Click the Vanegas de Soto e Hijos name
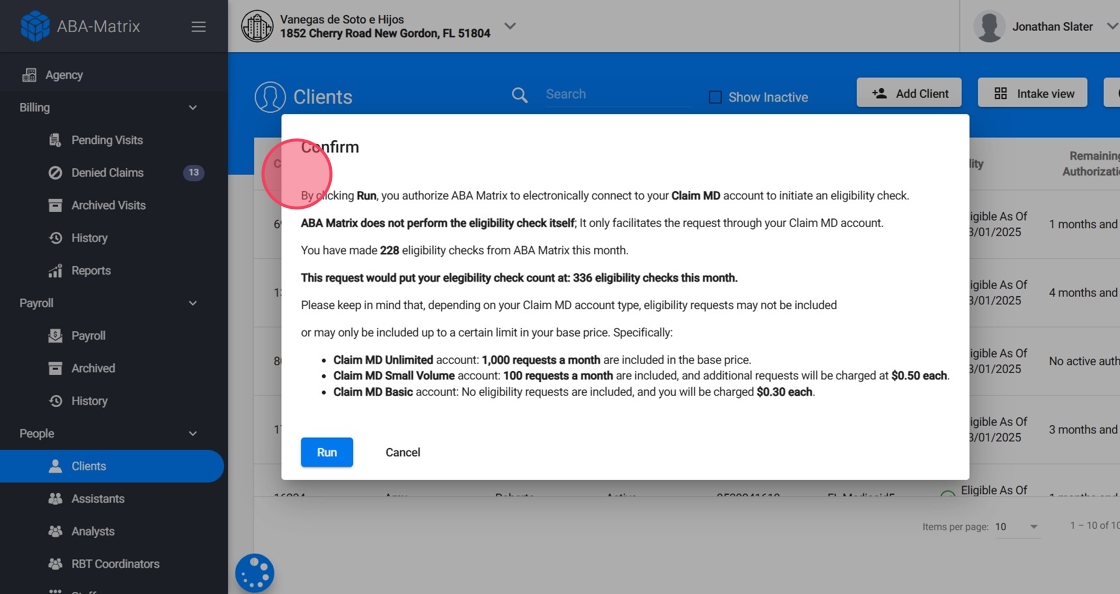 coord(342,19)
